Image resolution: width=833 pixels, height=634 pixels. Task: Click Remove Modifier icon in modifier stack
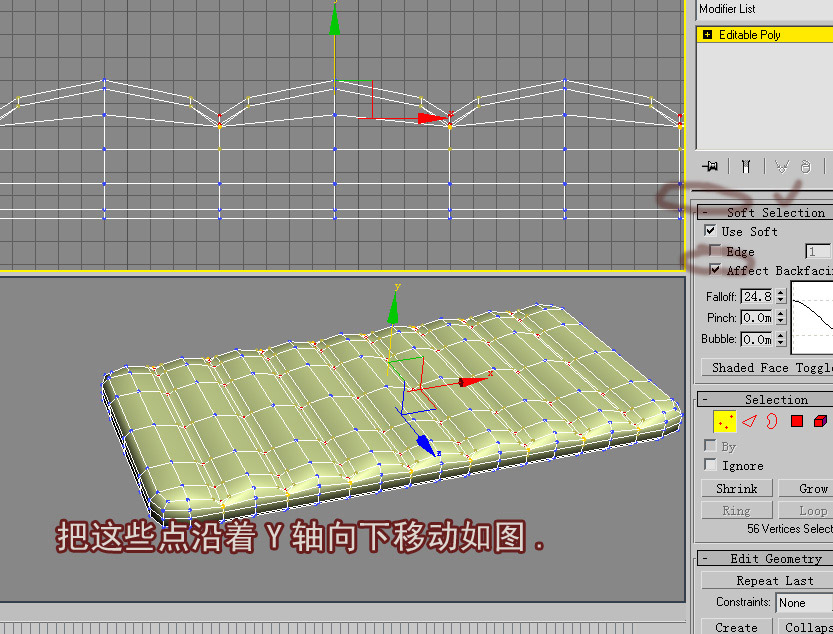coord(805,166)
